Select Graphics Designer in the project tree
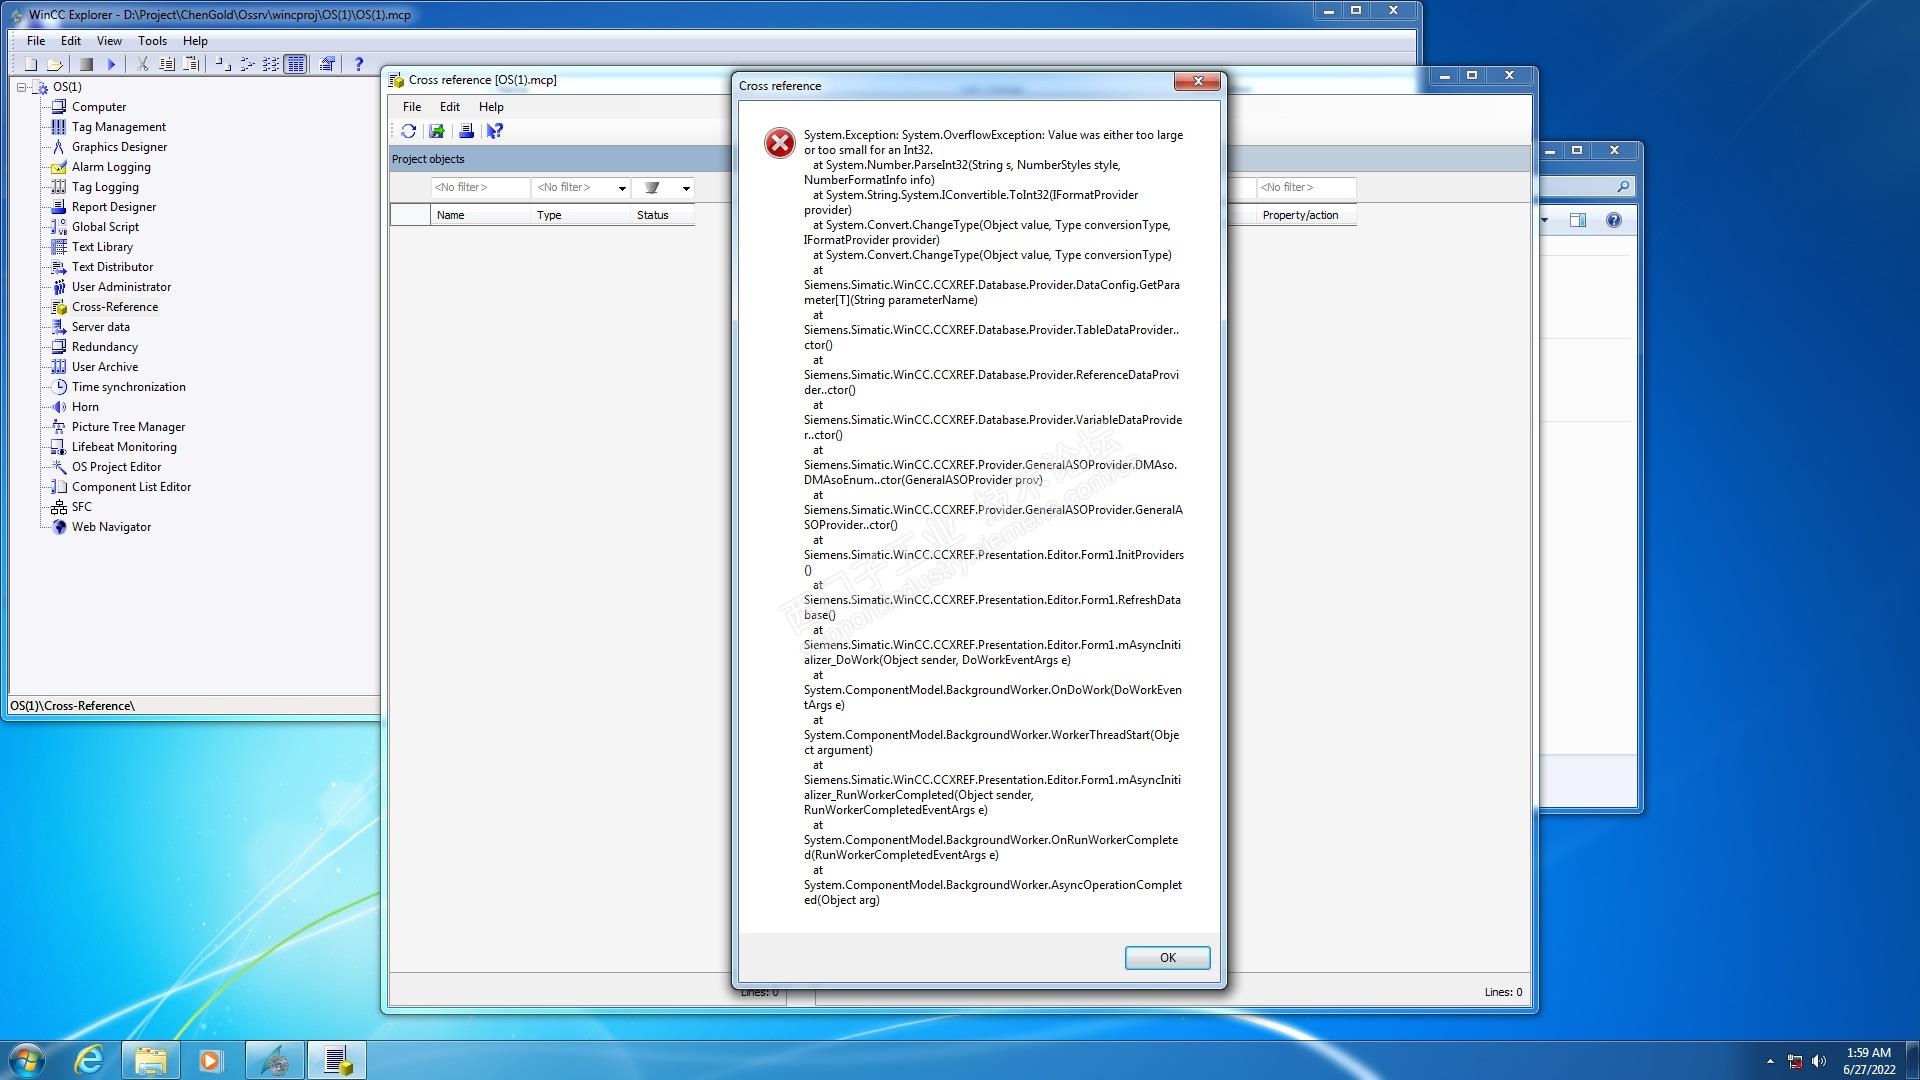The width and height of the screenshot is (1920, 1080). coord(119,147)
